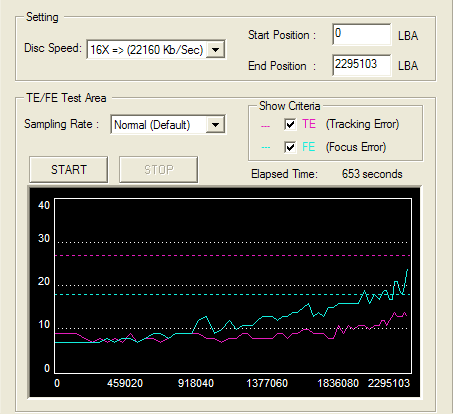The image size is (453, 414).
Task: Click the magenta dashed TE criteria line
Action: (x=233, y=255)
